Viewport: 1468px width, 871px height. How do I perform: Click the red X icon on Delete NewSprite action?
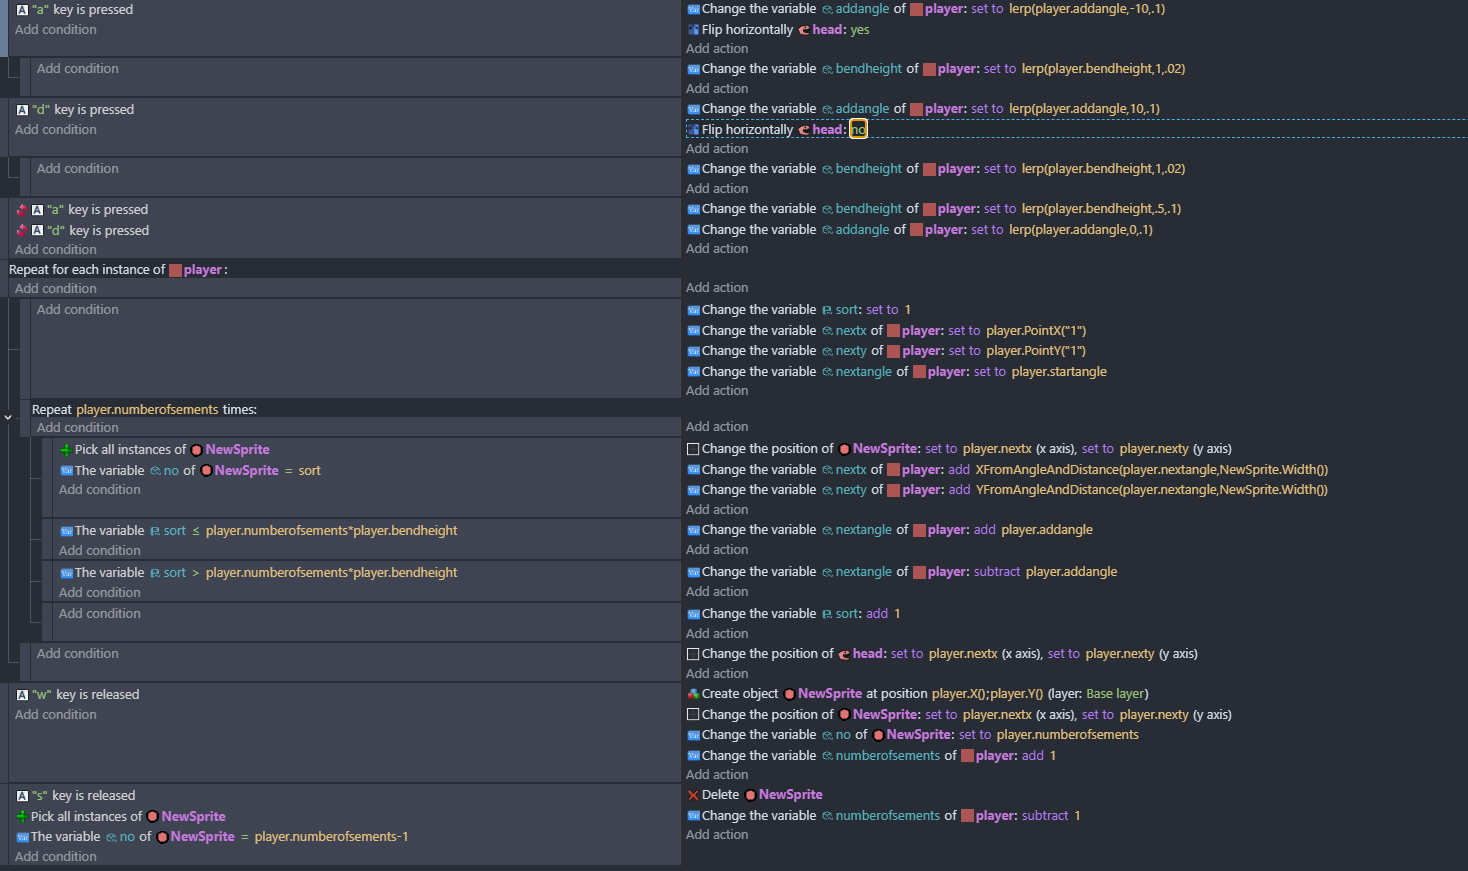[x=693, y=795]
